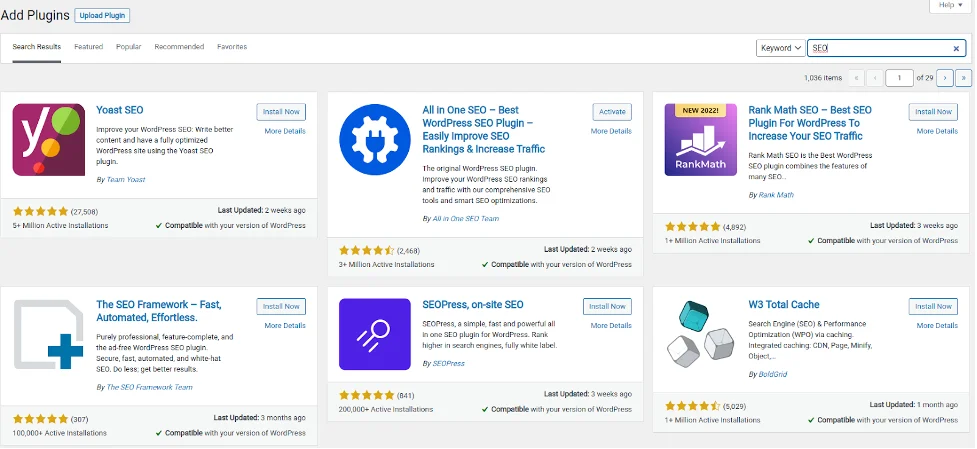Click the SEOPress plugin icon
Viewport: 977px width, 449px height.
tap(375, 334)
